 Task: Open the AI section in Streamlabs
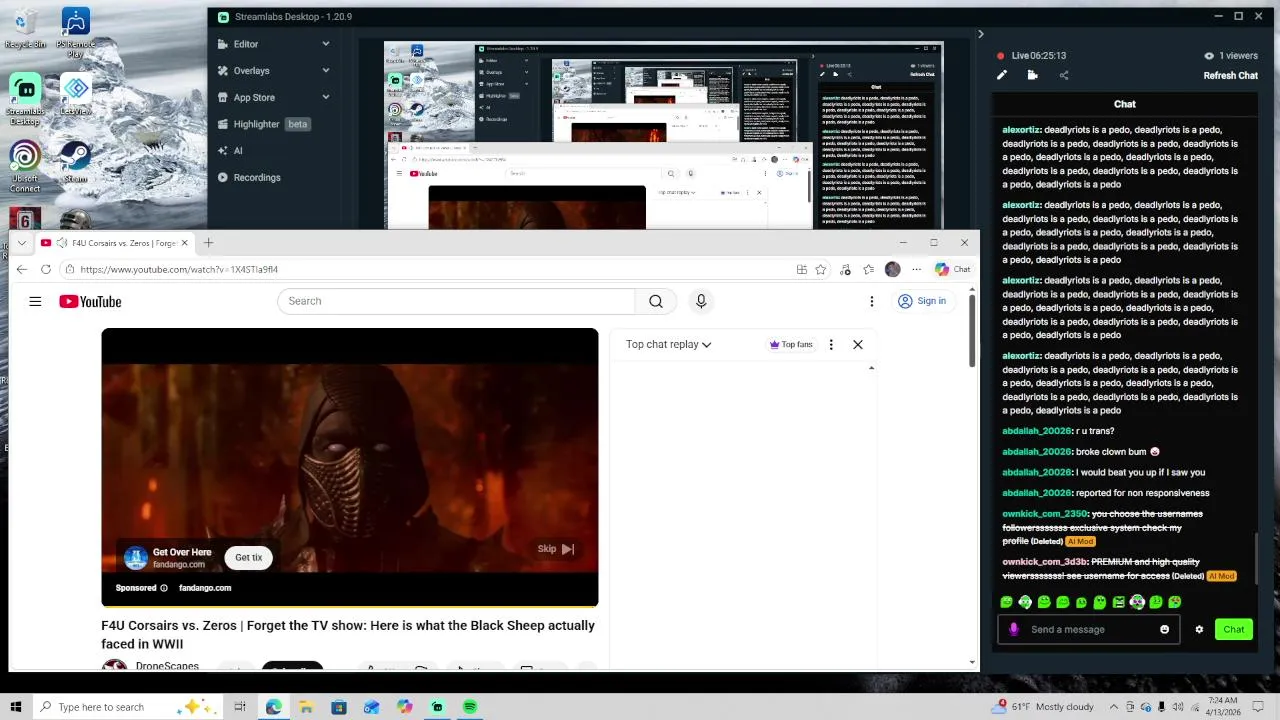click(x=237, y=151)
